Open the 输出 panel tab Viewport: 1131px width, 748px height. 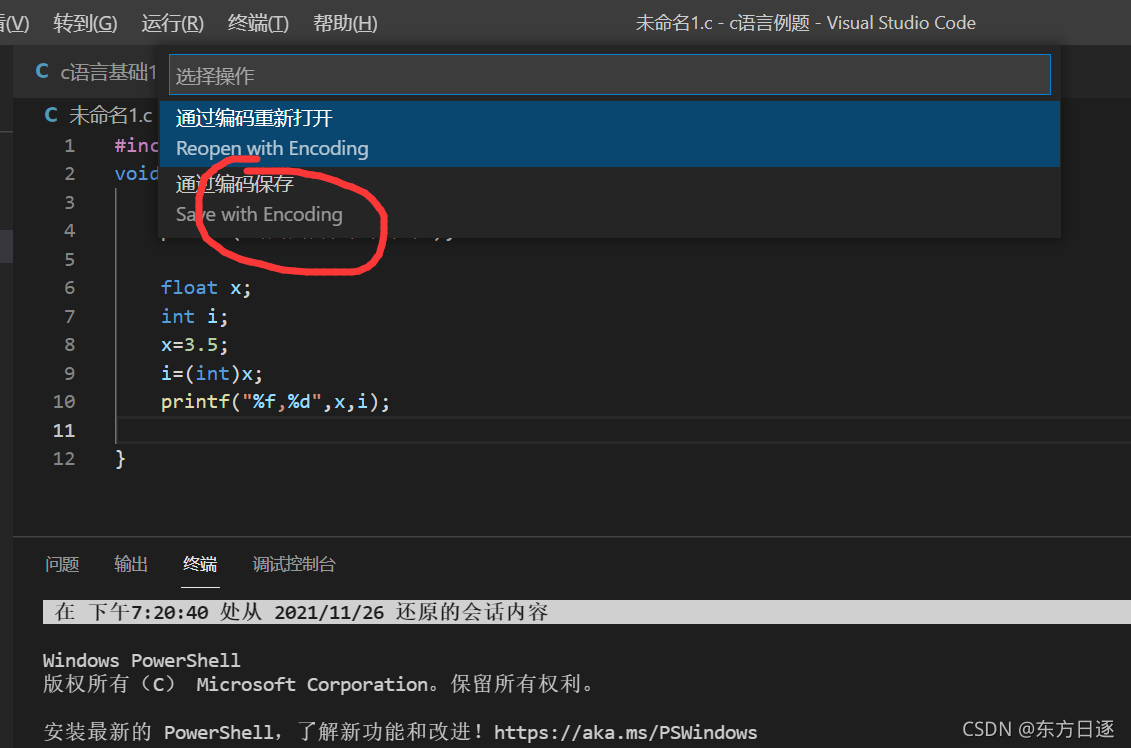pos(130,563)
